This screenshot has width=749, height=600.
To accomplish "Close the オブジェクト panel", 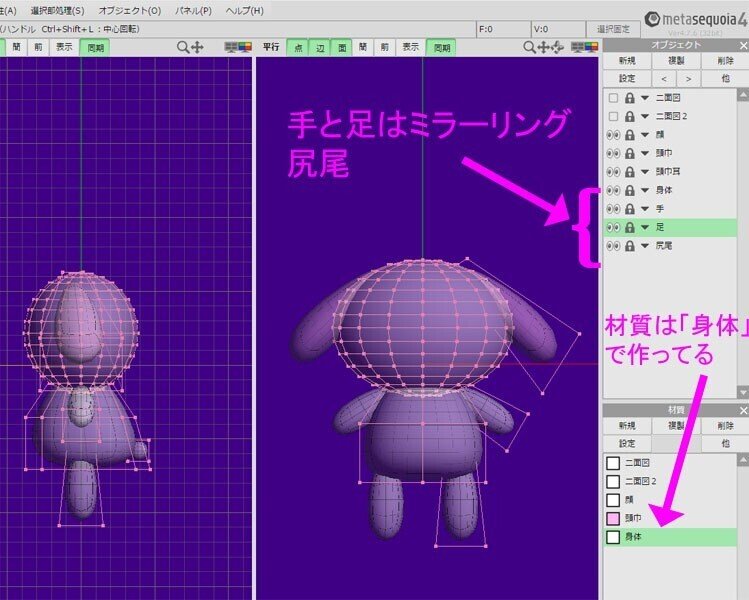I will click(x=743, y=45).
